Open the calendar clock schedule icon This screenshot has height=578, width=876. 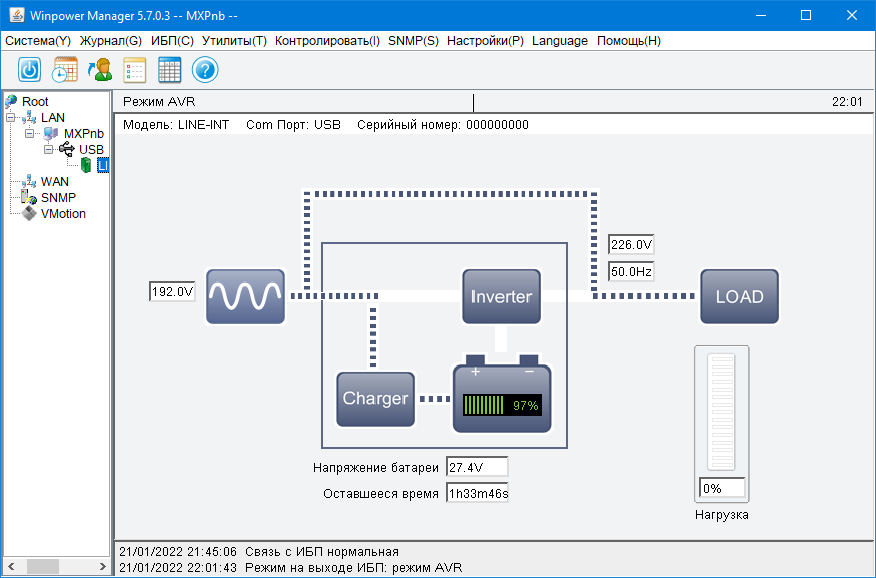pyautogui.click(x=65, y=70)
